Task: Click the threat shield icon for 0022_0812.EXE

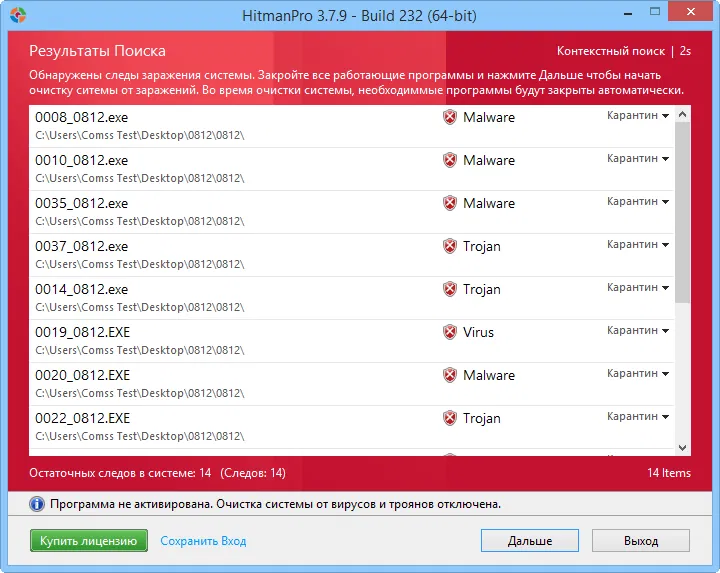Action: click(x=450, y=418)
